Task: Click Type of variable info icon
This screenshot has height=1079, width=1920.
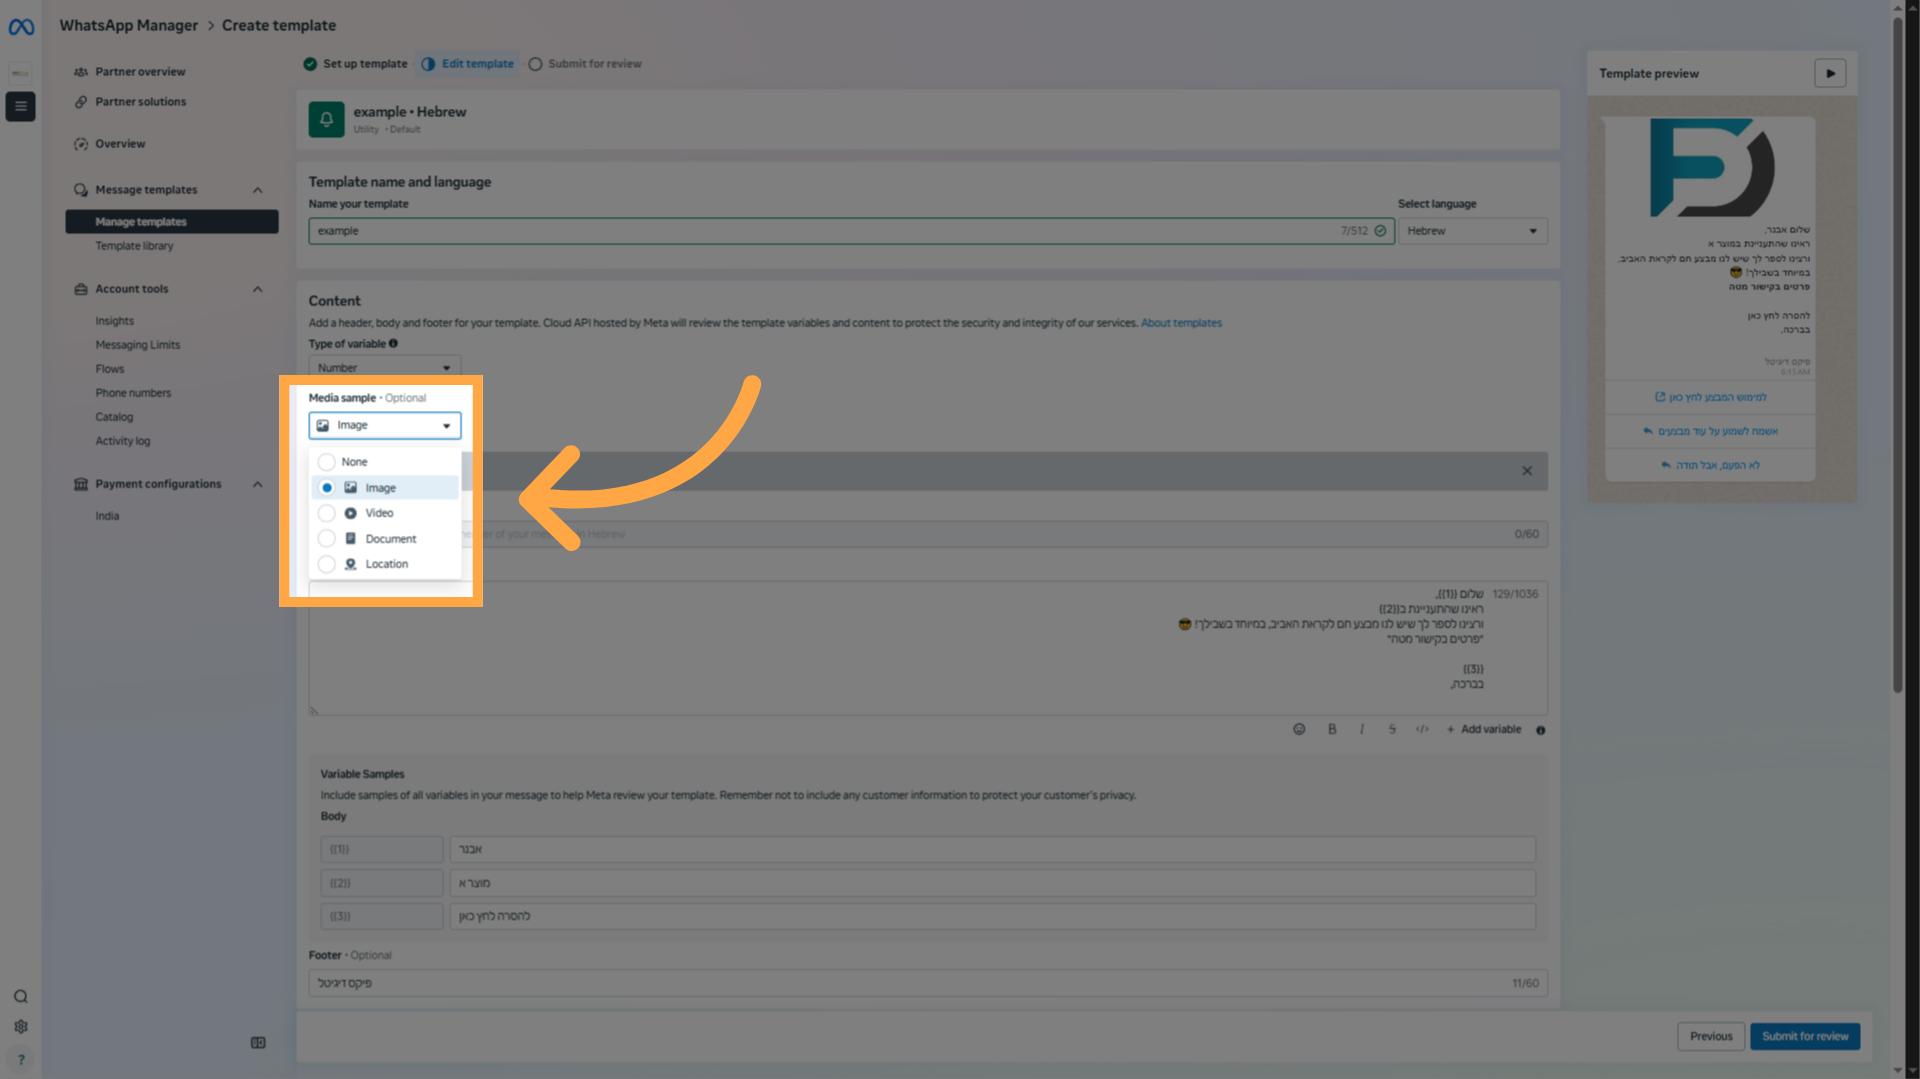Action: (393, 343)
